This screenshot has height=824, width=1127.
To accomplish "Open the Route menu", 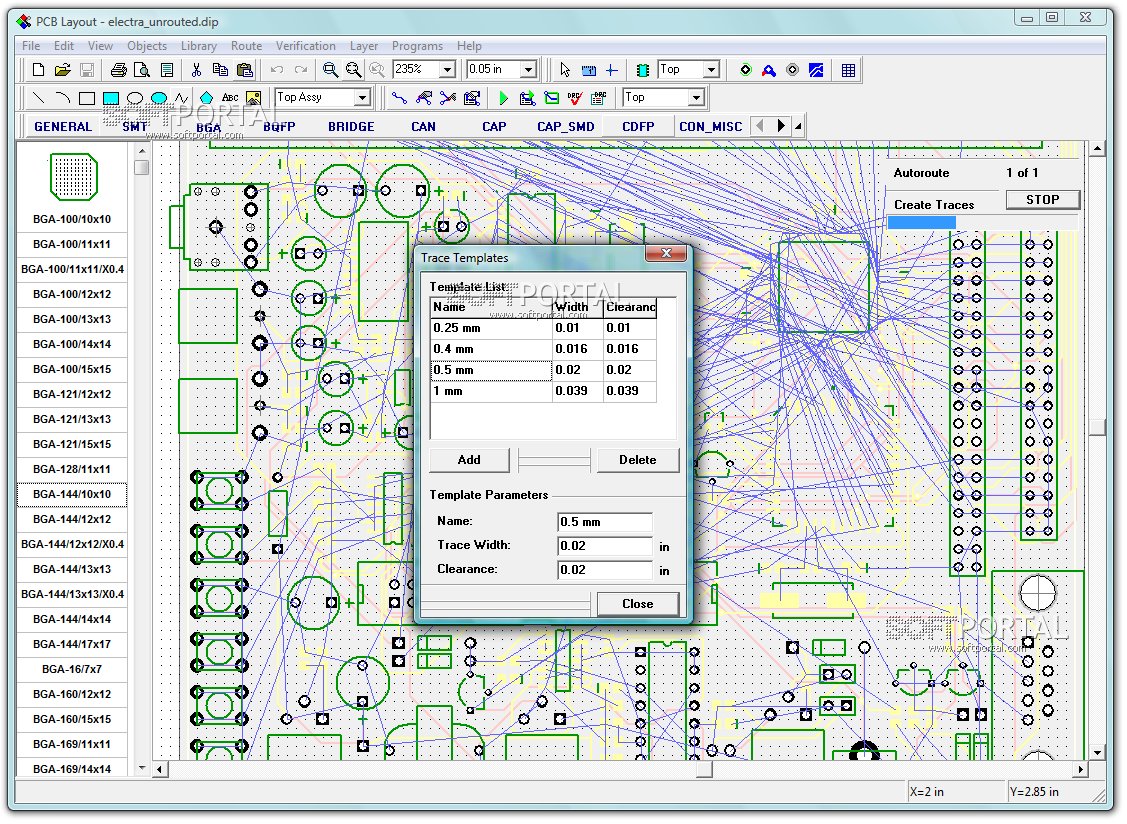I will 246,46.
